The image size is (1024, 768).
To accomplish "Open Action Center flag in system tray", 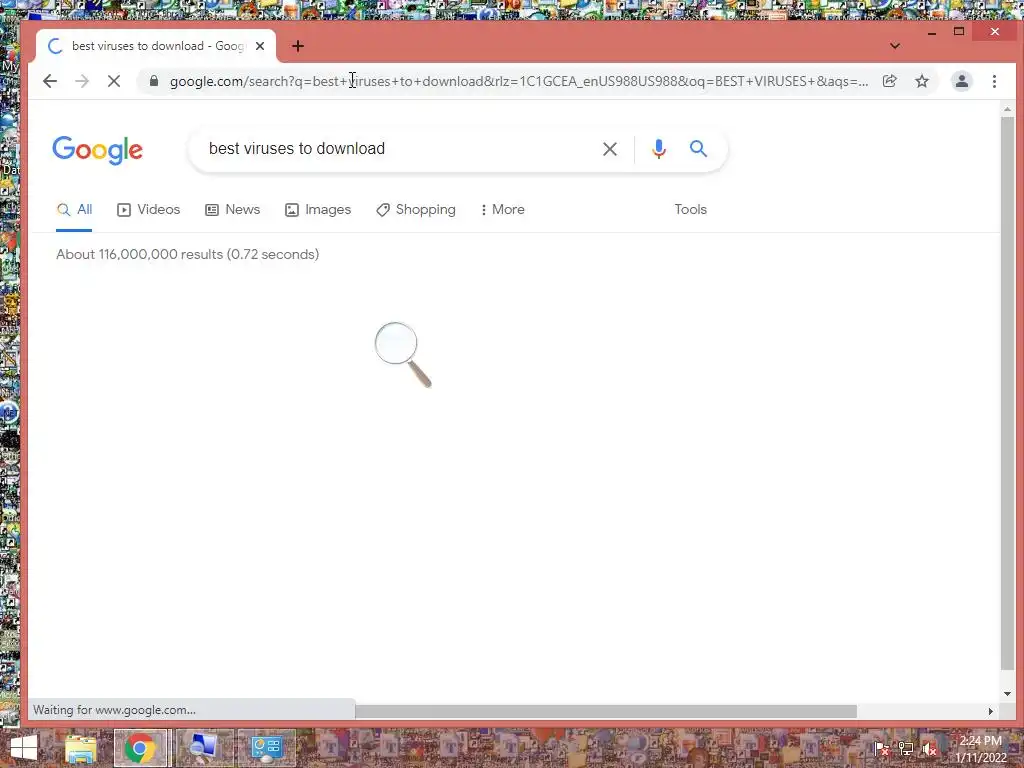I will coord(882,748).
